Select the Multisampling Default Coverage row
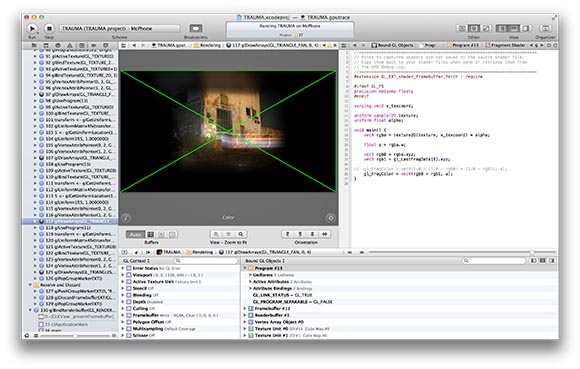Viewport: 580px width, 369px height. point(180,329)
